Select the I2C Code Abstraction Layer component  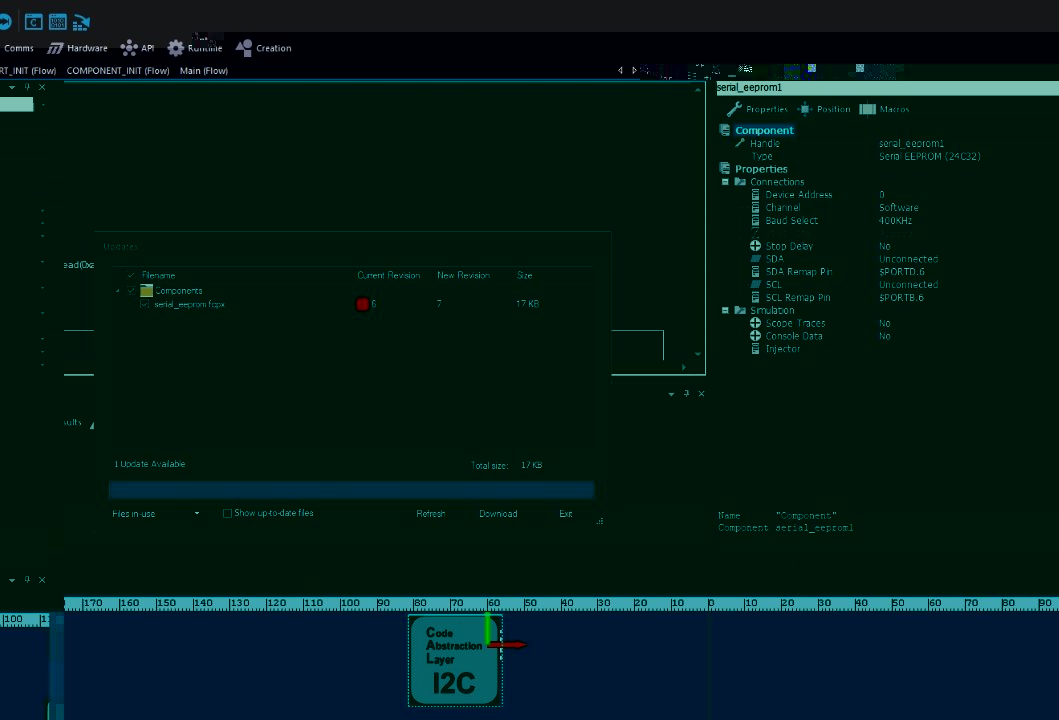453,661
